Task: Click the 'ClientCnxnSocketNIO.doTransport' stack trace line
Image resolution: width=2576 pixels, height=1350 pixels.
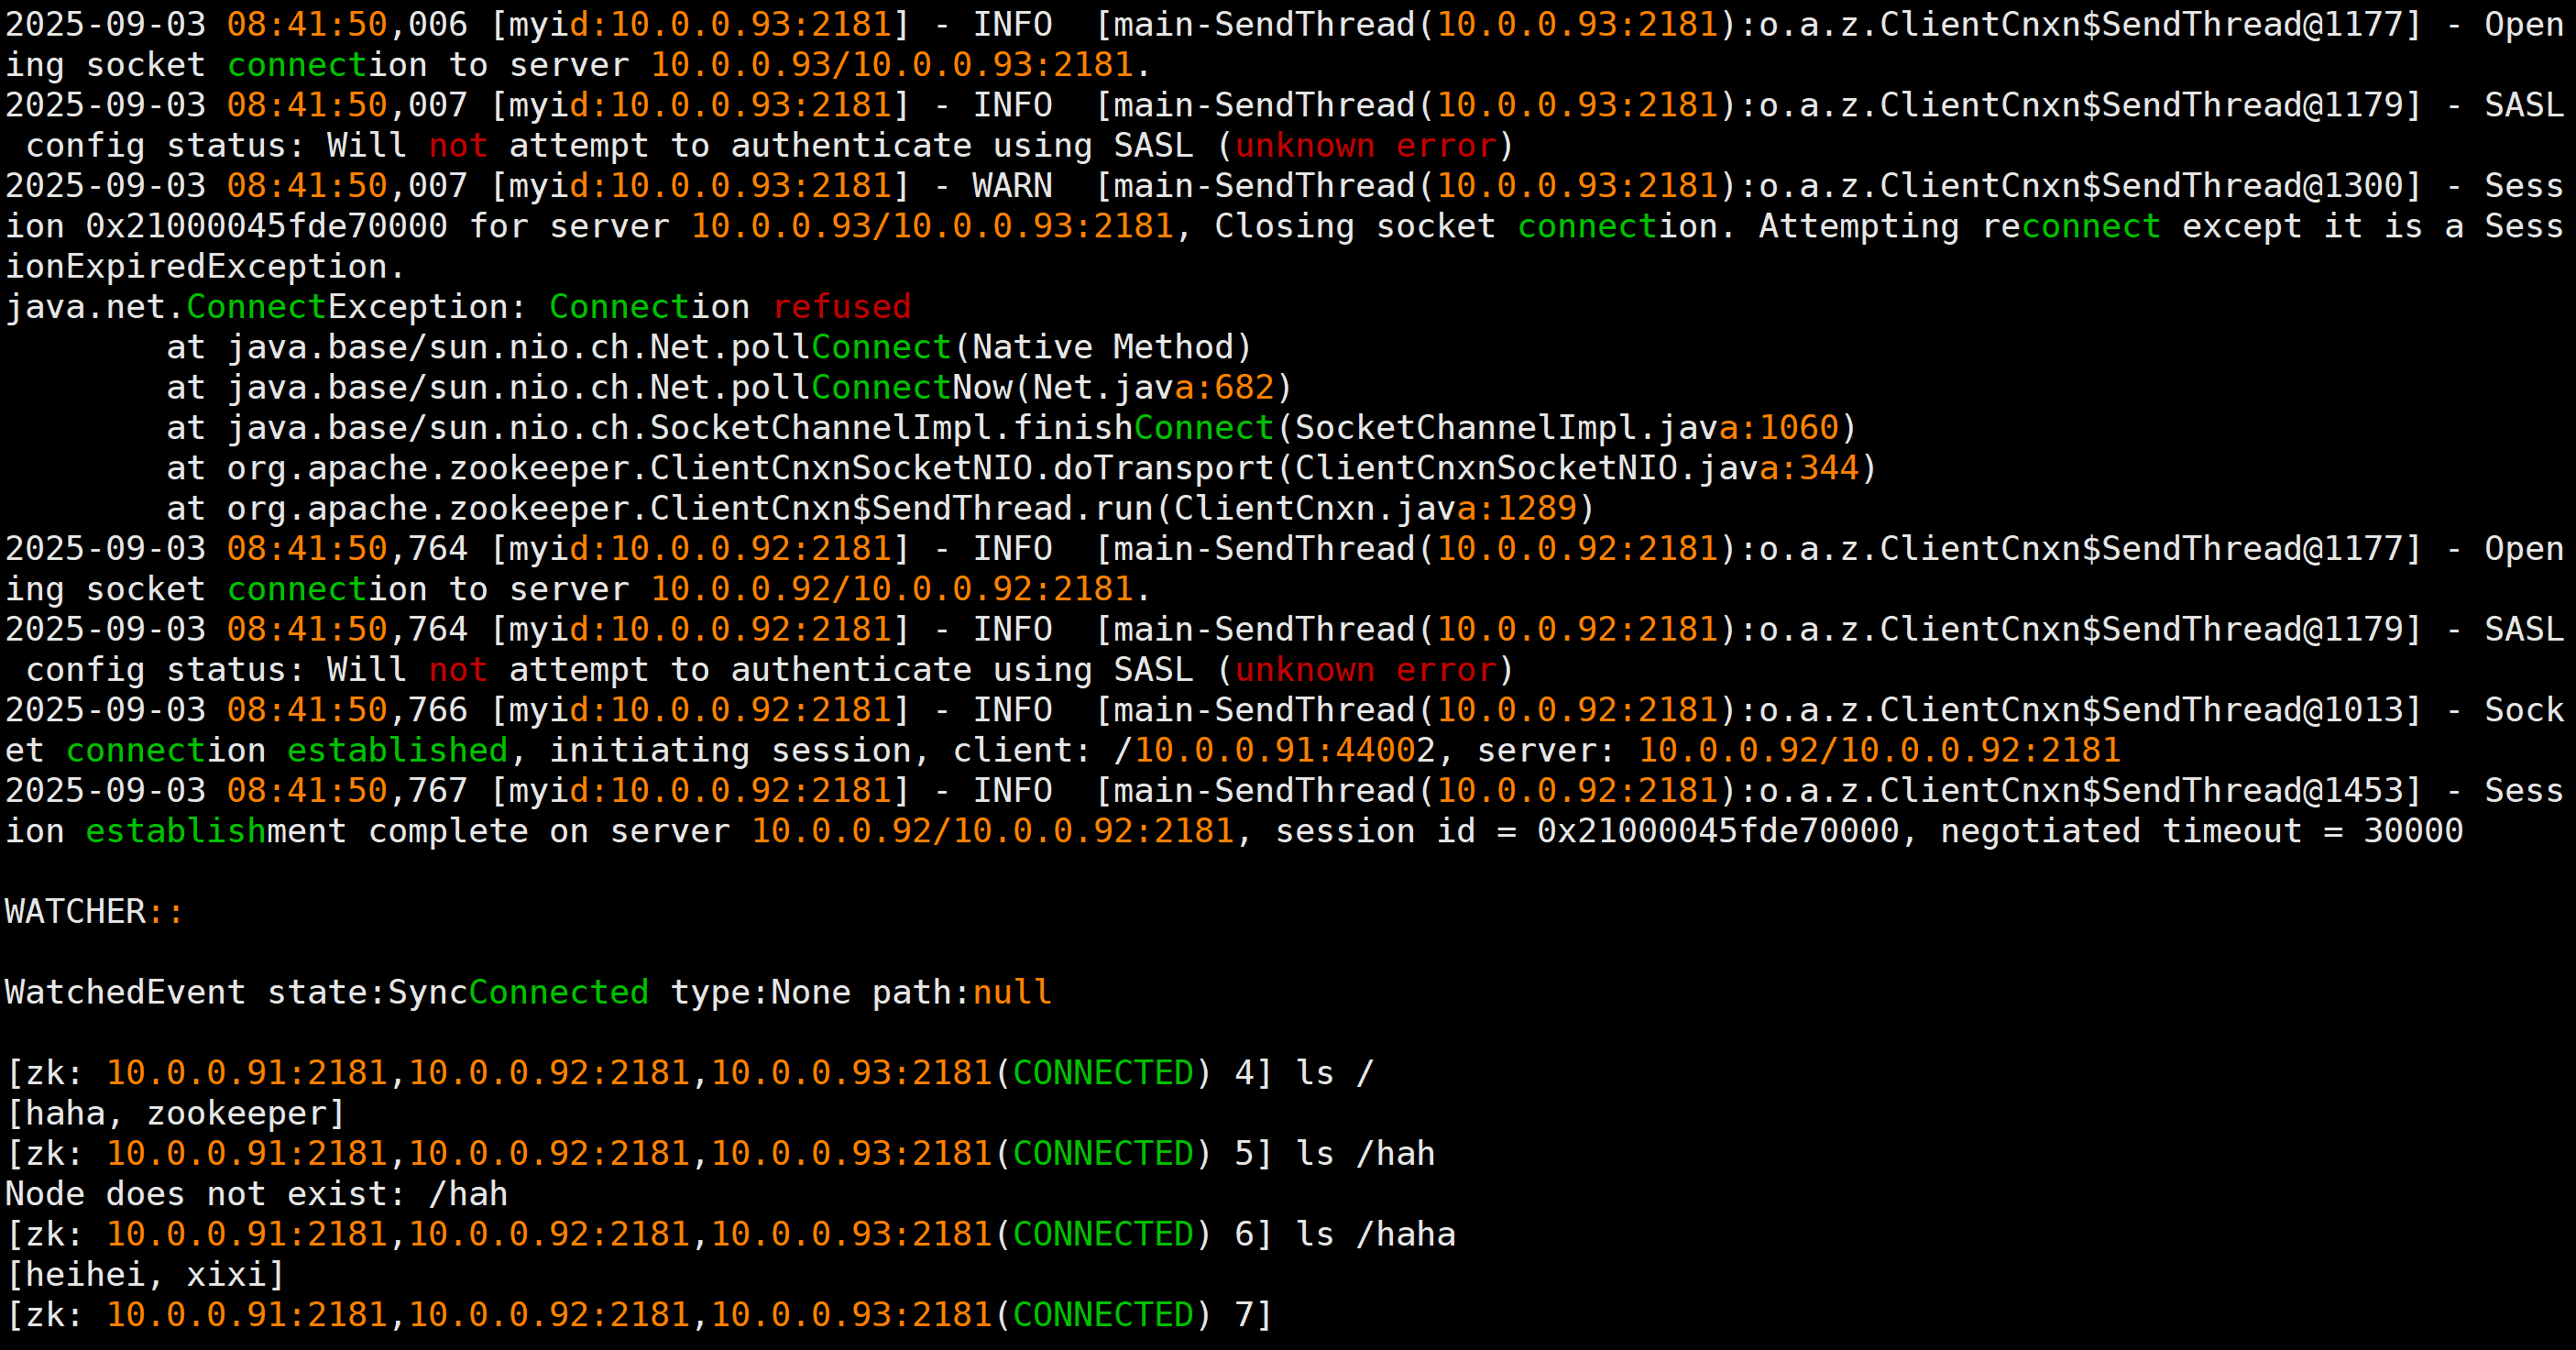Action: [x=1021, y=468]
